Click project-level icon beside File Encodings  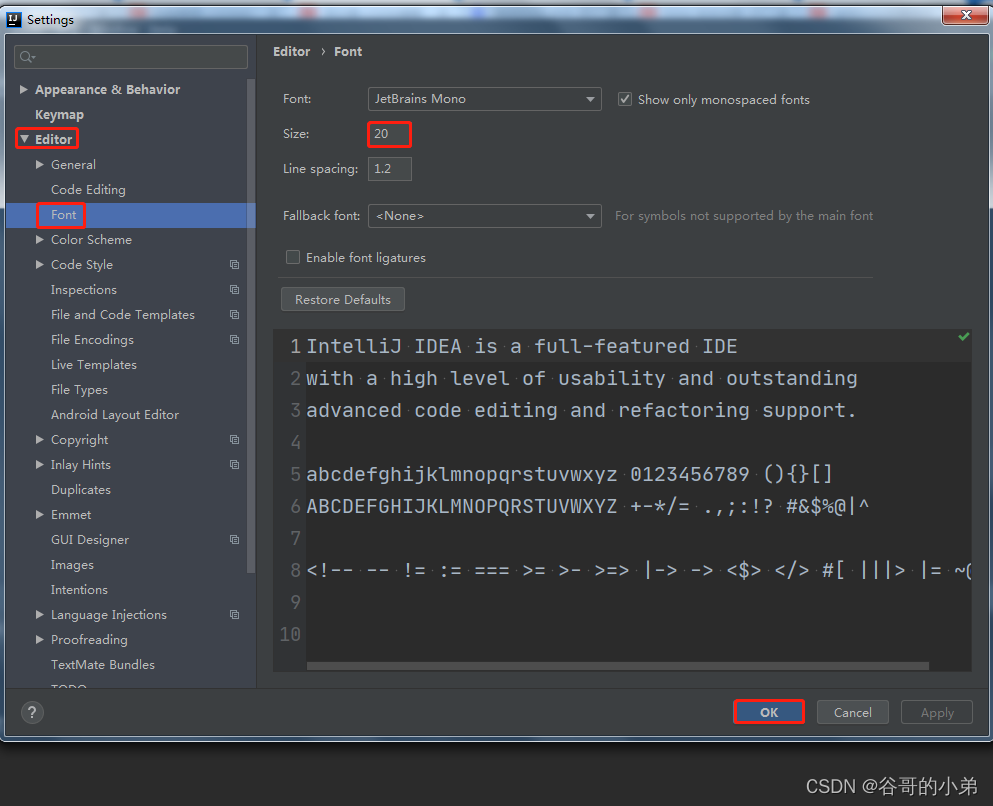[234, 339]
